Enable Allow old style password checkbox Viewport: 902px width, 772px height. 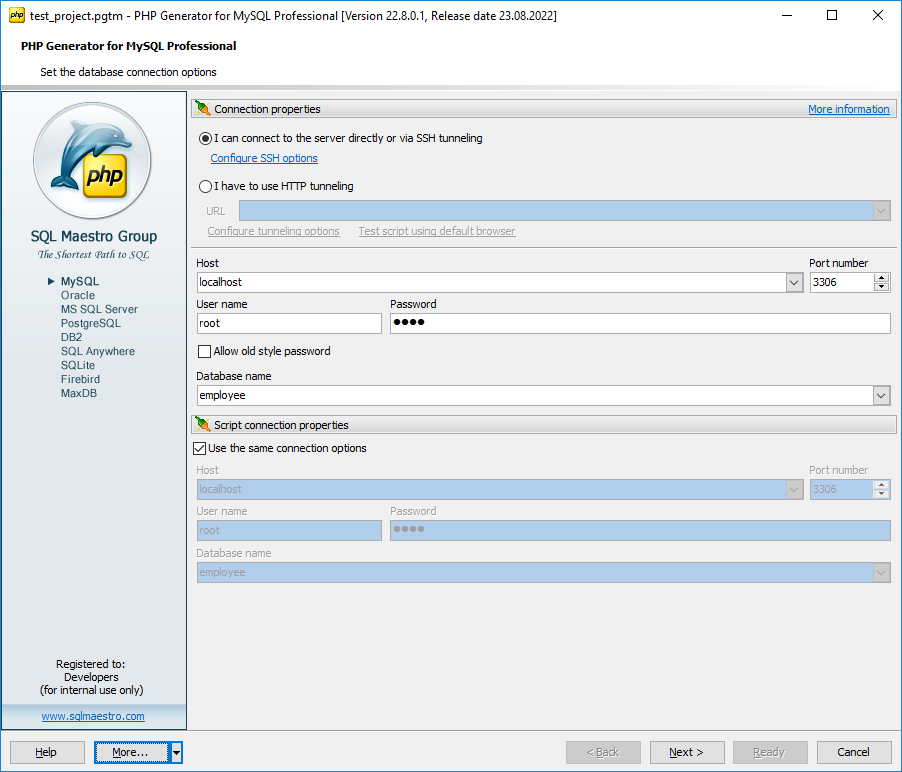(205, 351)
